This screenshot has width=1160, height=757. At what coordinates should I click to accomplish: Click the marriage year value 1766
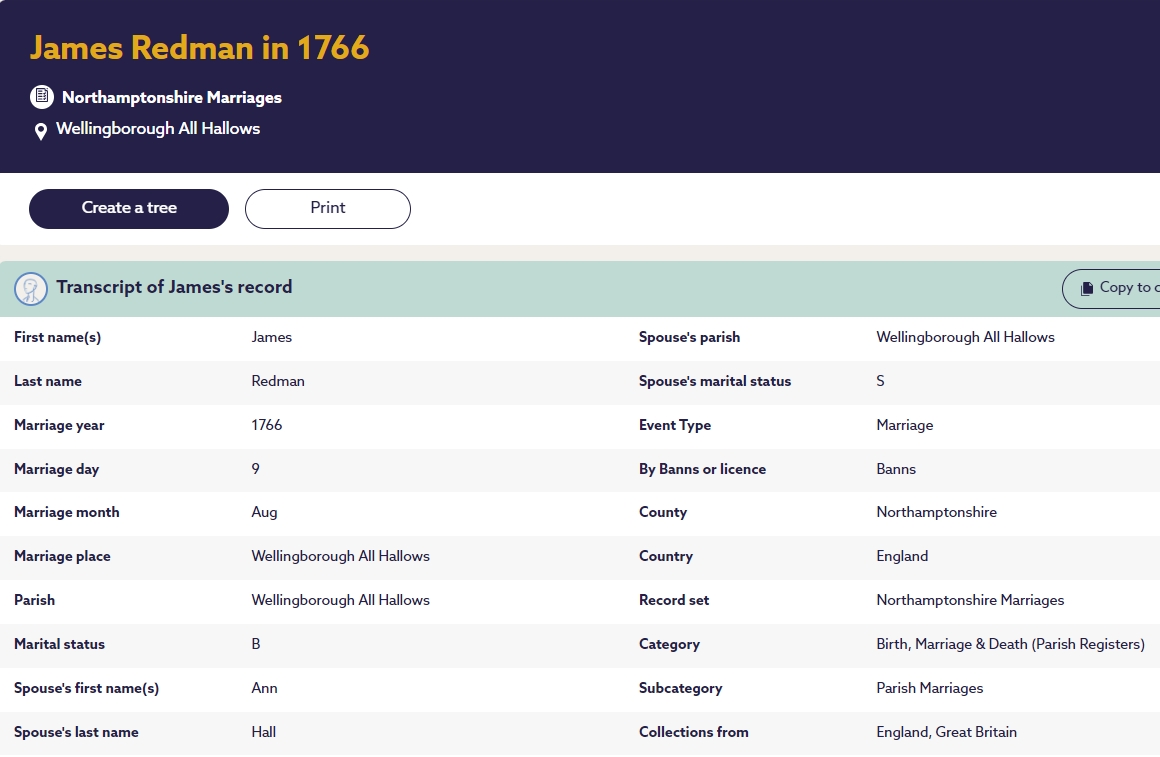267,425
